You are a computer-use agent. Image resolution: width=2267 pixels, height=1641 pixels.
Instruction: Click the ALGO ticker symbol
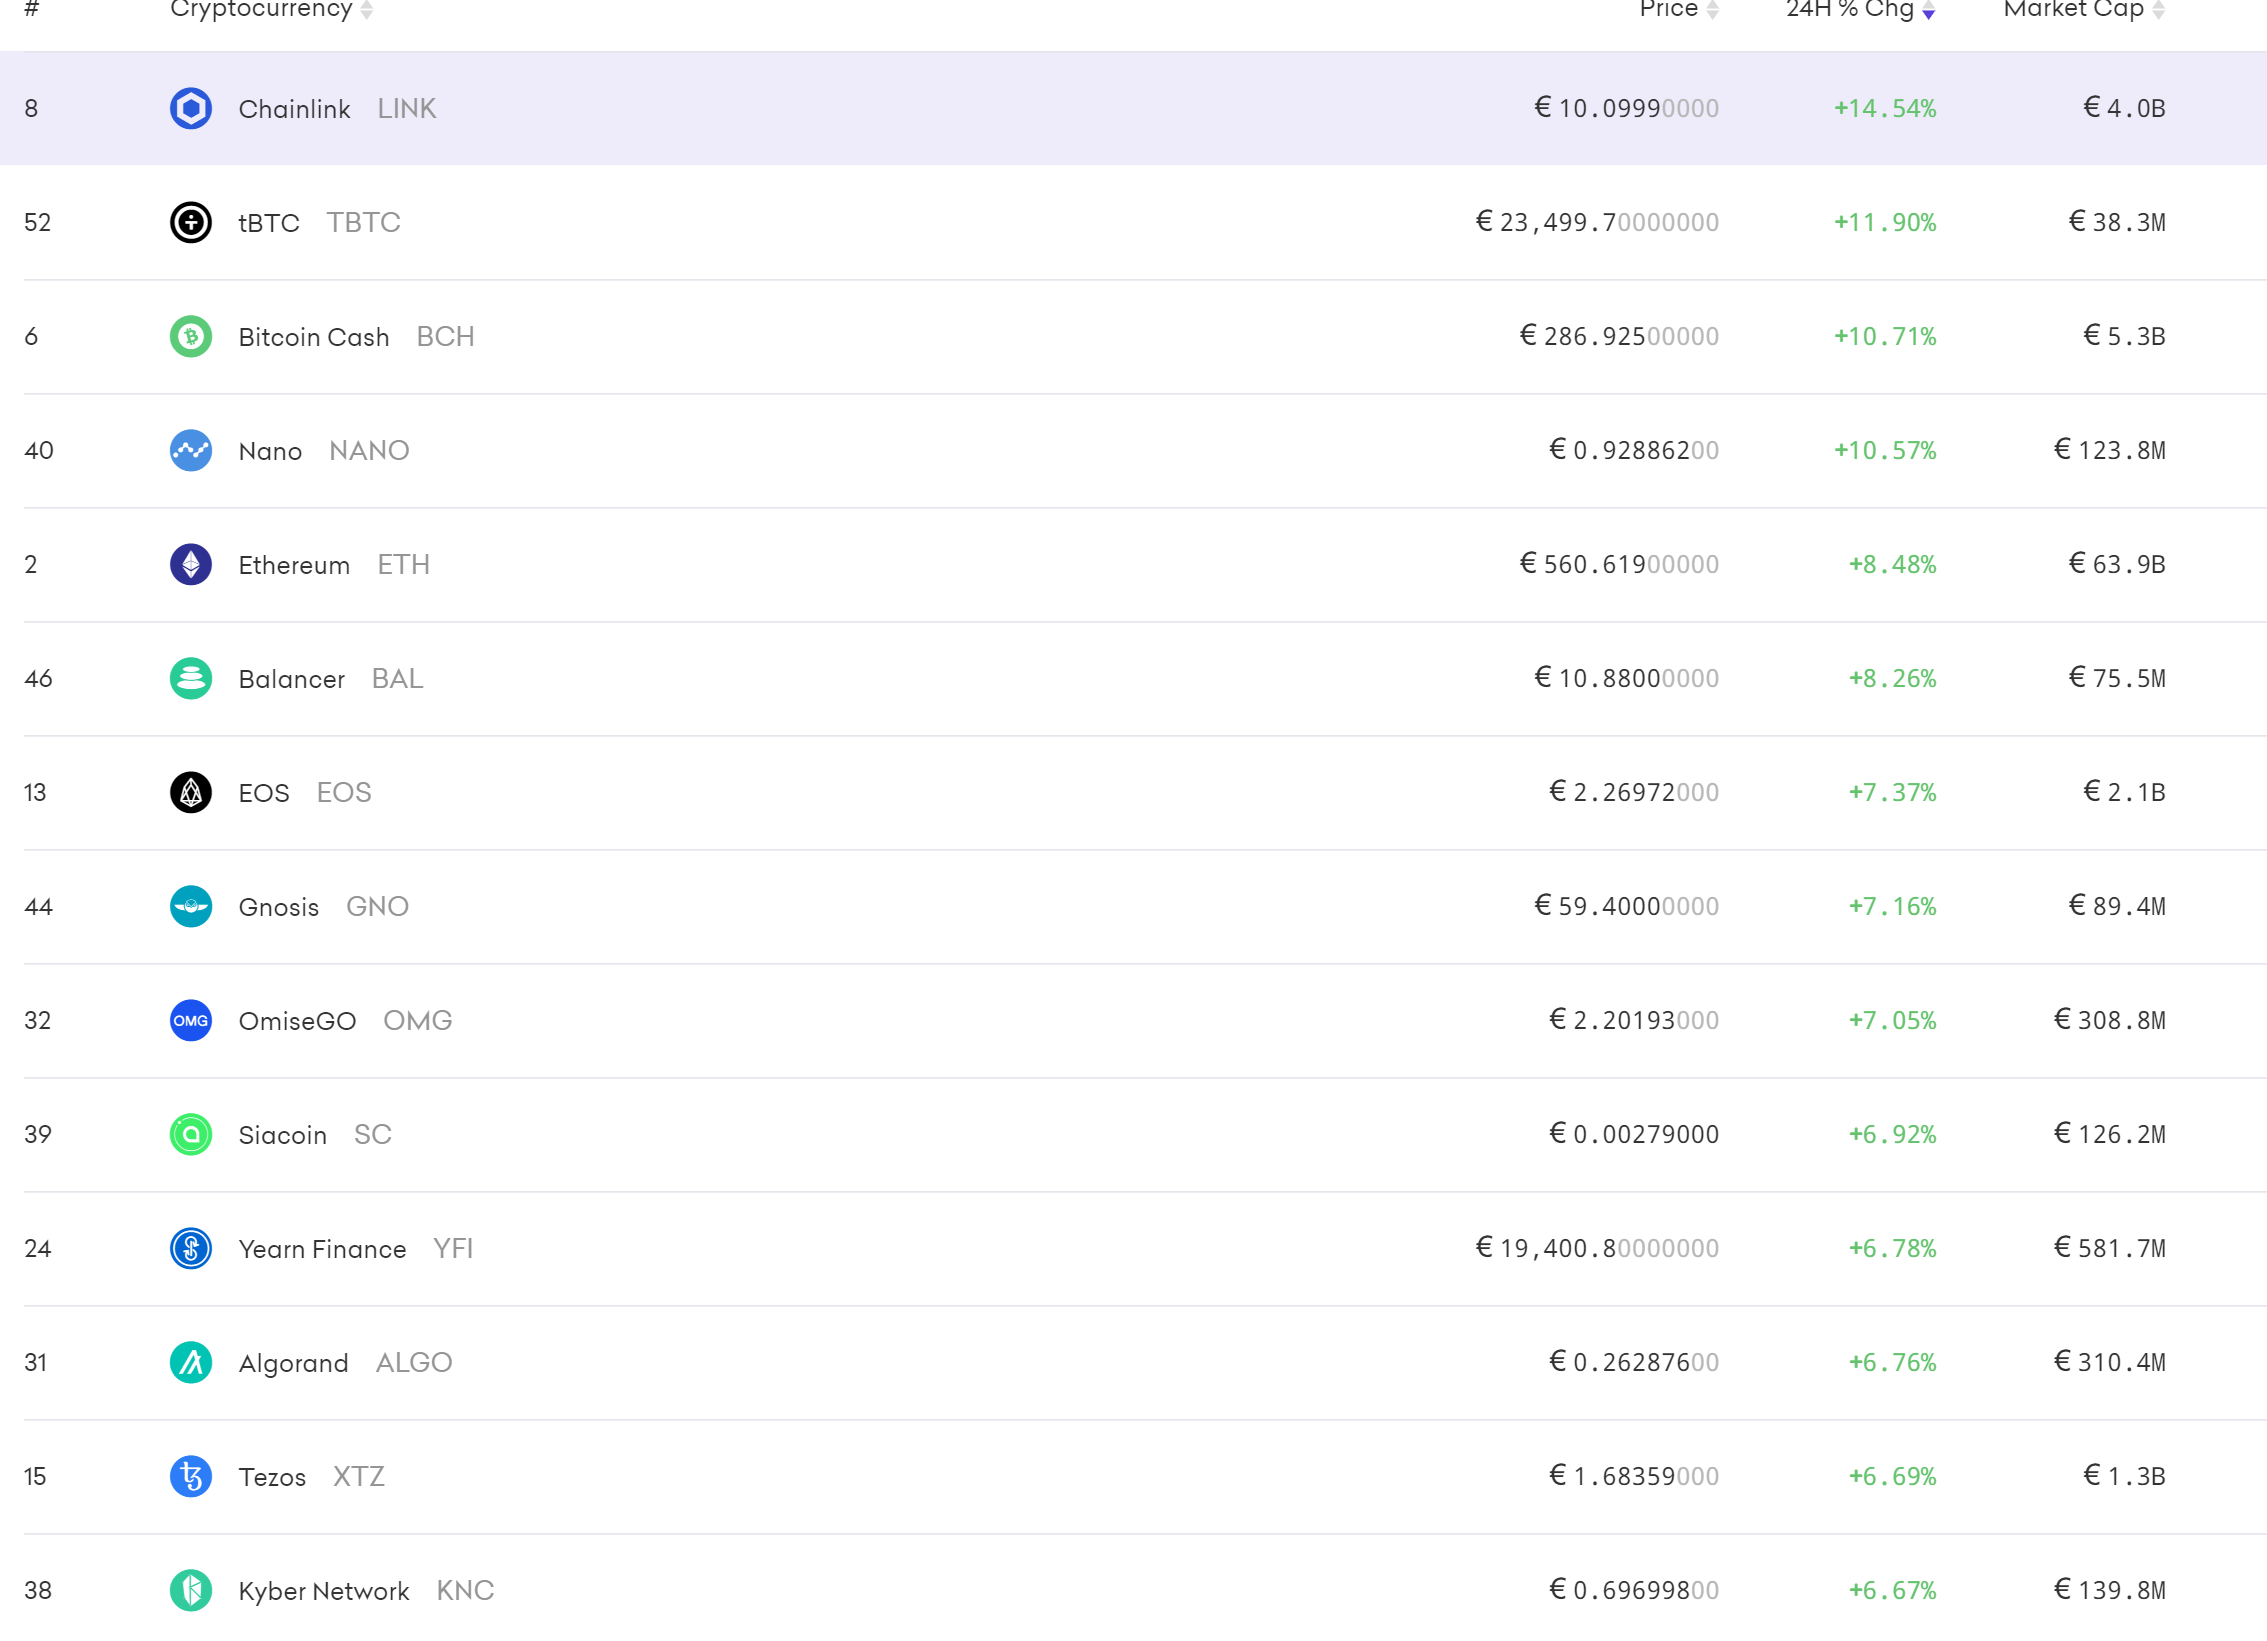(x=414, y=1362)
